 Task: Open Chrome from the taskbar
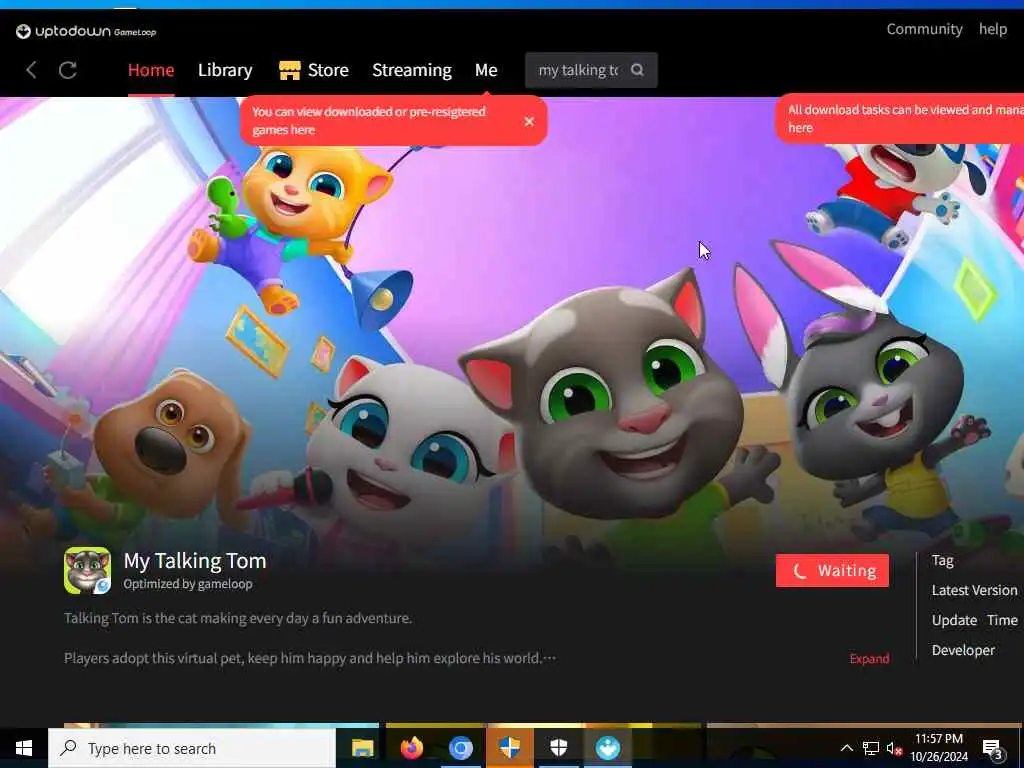click(460, 748)
